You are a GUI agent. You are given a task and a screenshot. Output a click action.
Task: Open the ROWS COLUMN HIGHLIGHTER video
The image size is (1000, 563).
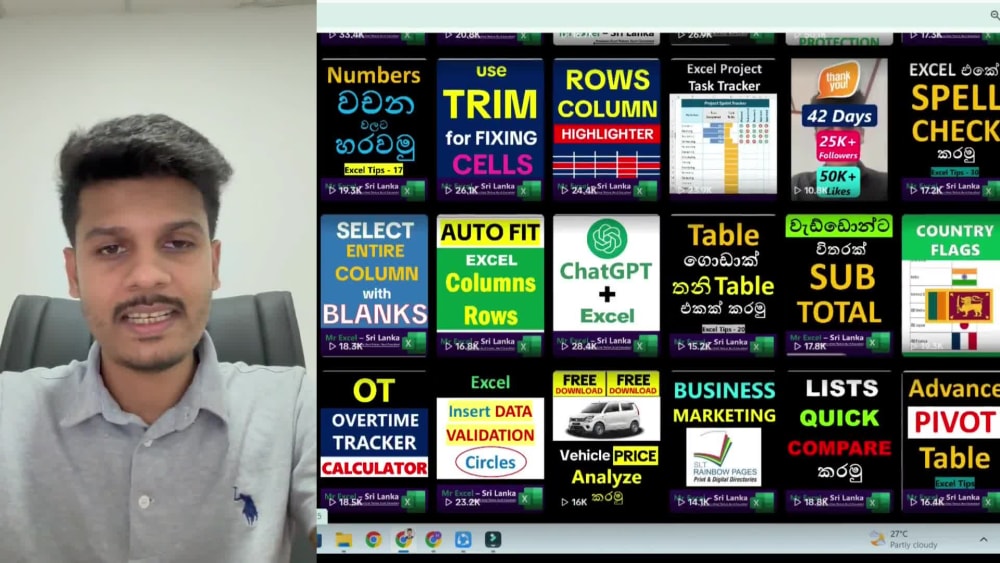tap(607, 129)
